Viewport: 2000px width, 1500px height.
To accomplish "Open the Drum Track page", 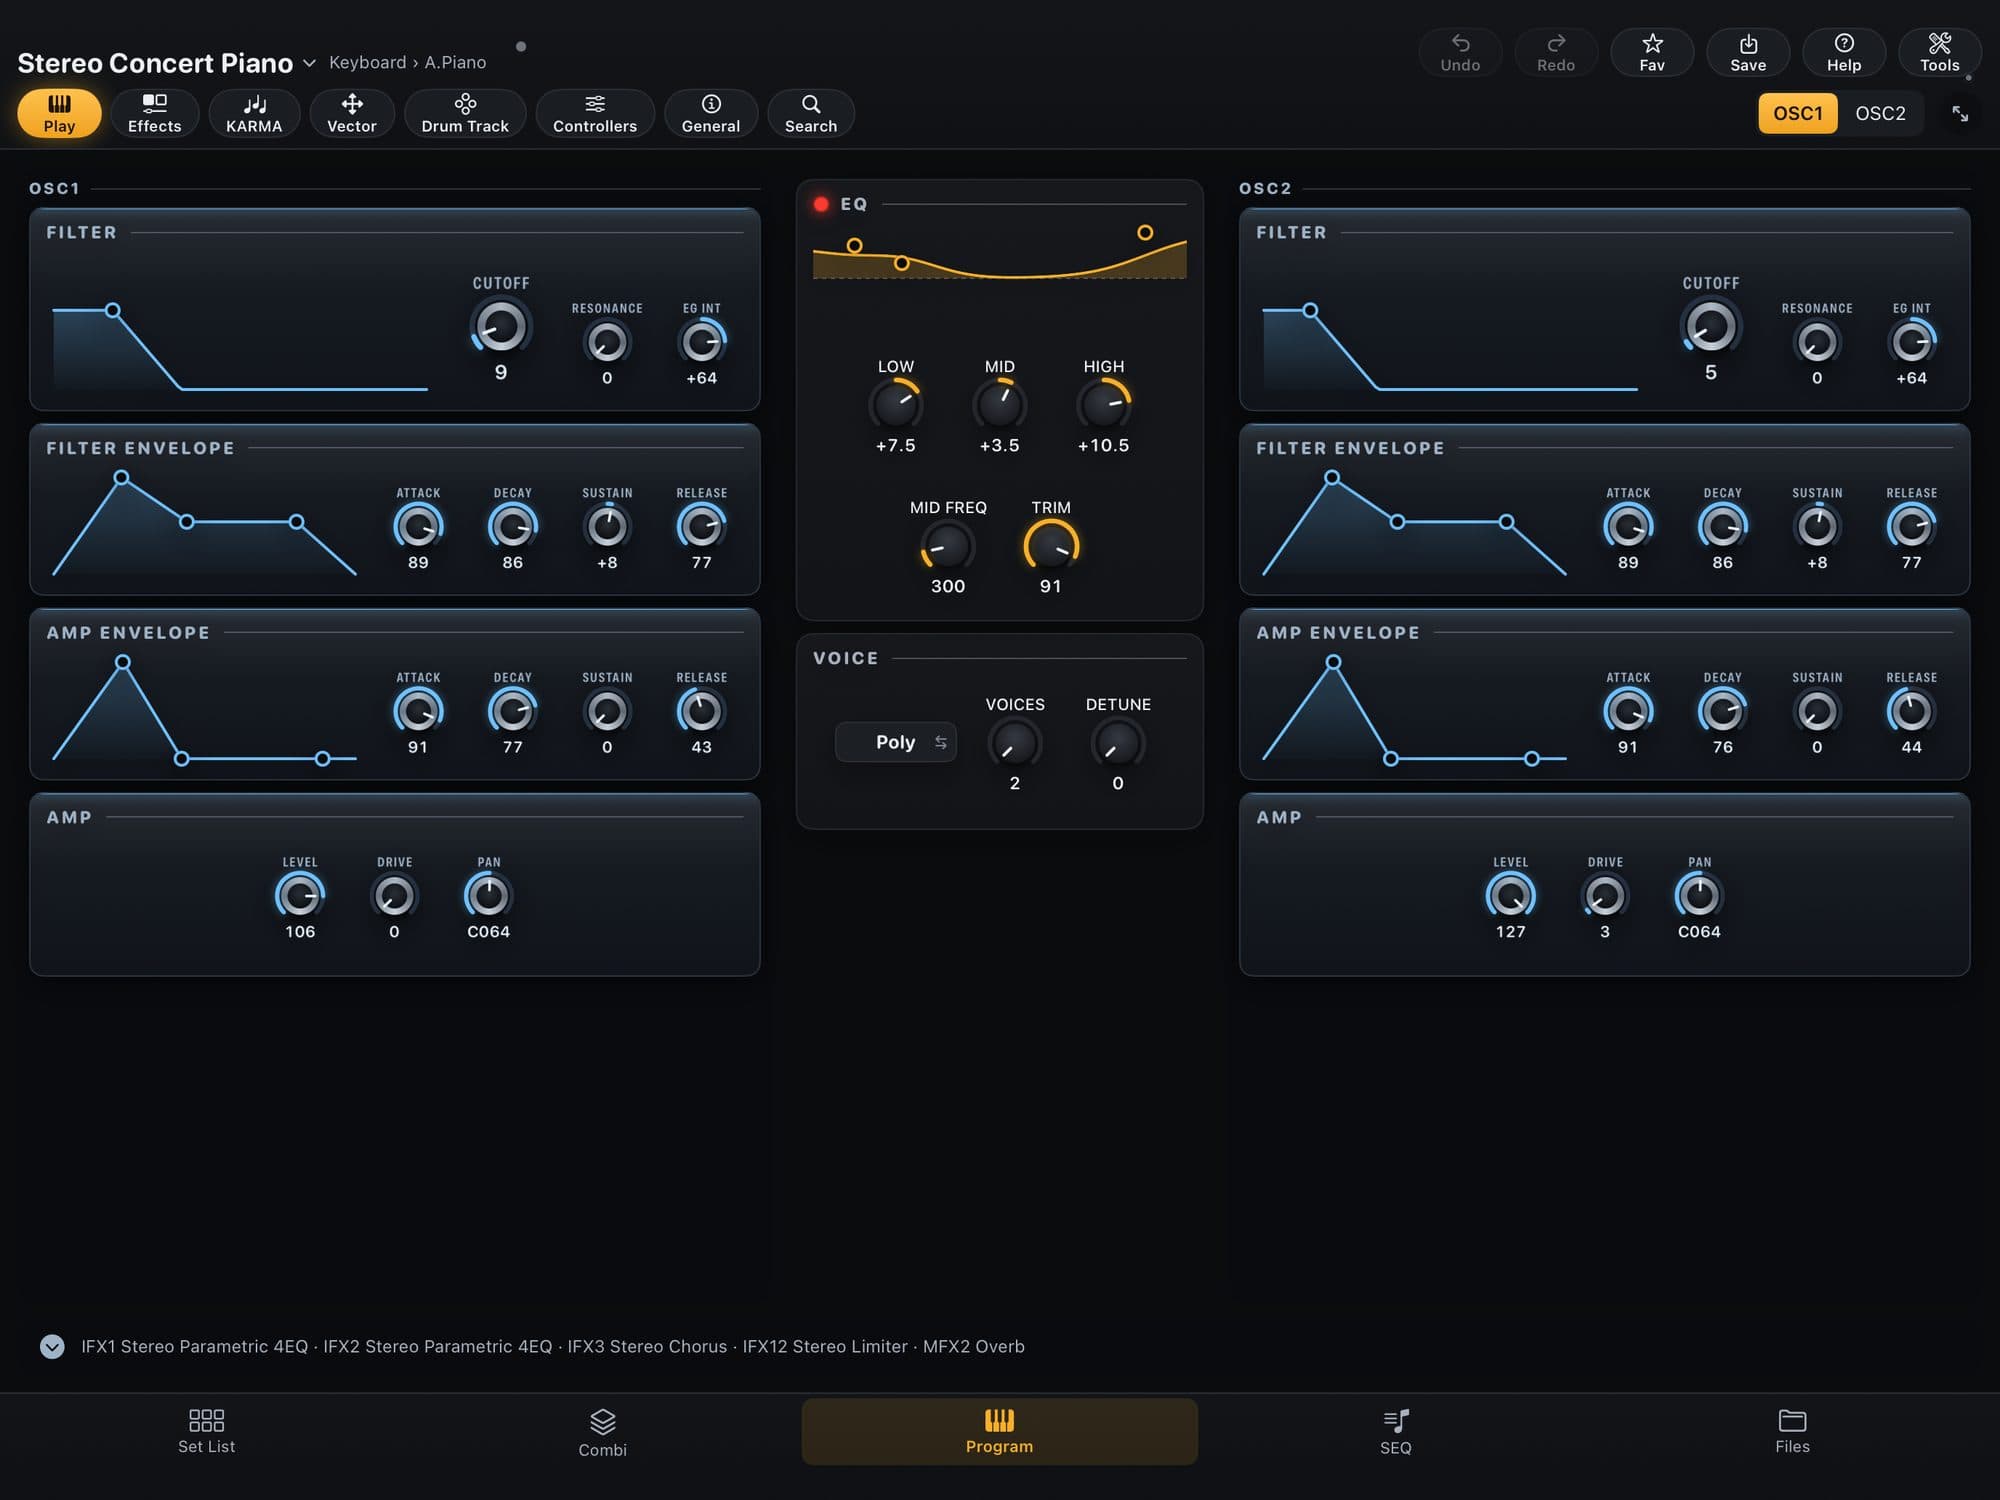I will (465, 113).
